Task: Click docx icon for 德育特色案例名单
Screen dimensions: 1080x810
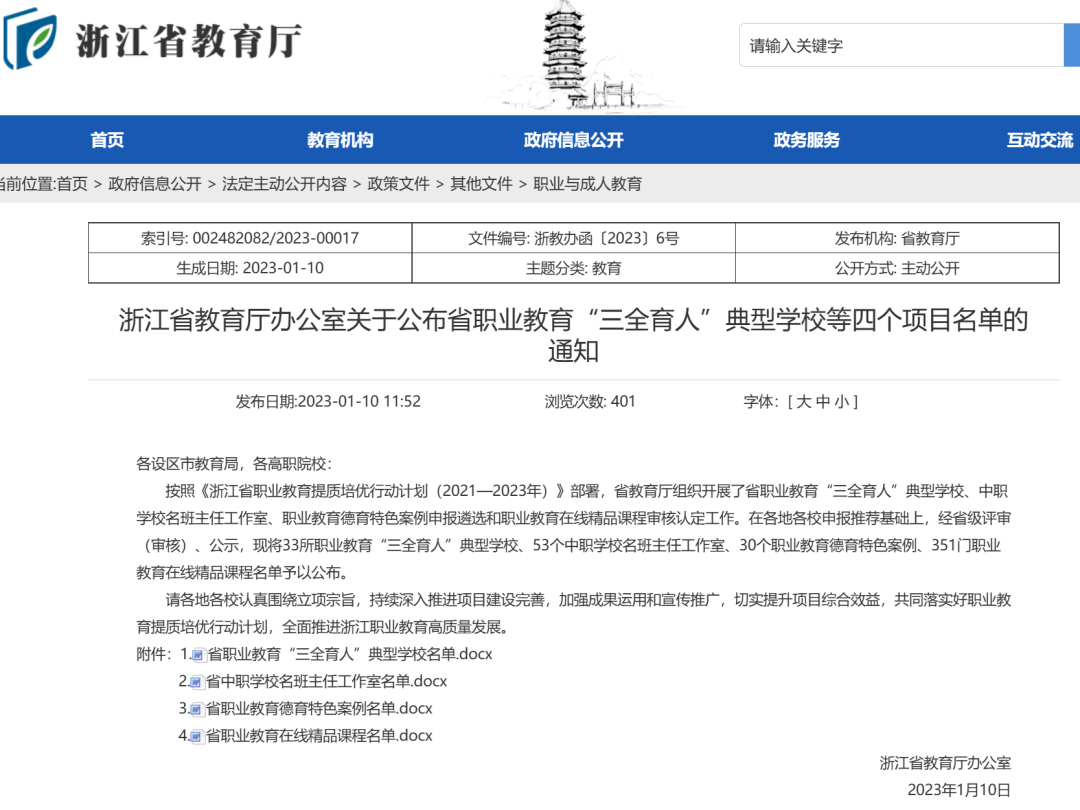Action: [x=196, y=709]
